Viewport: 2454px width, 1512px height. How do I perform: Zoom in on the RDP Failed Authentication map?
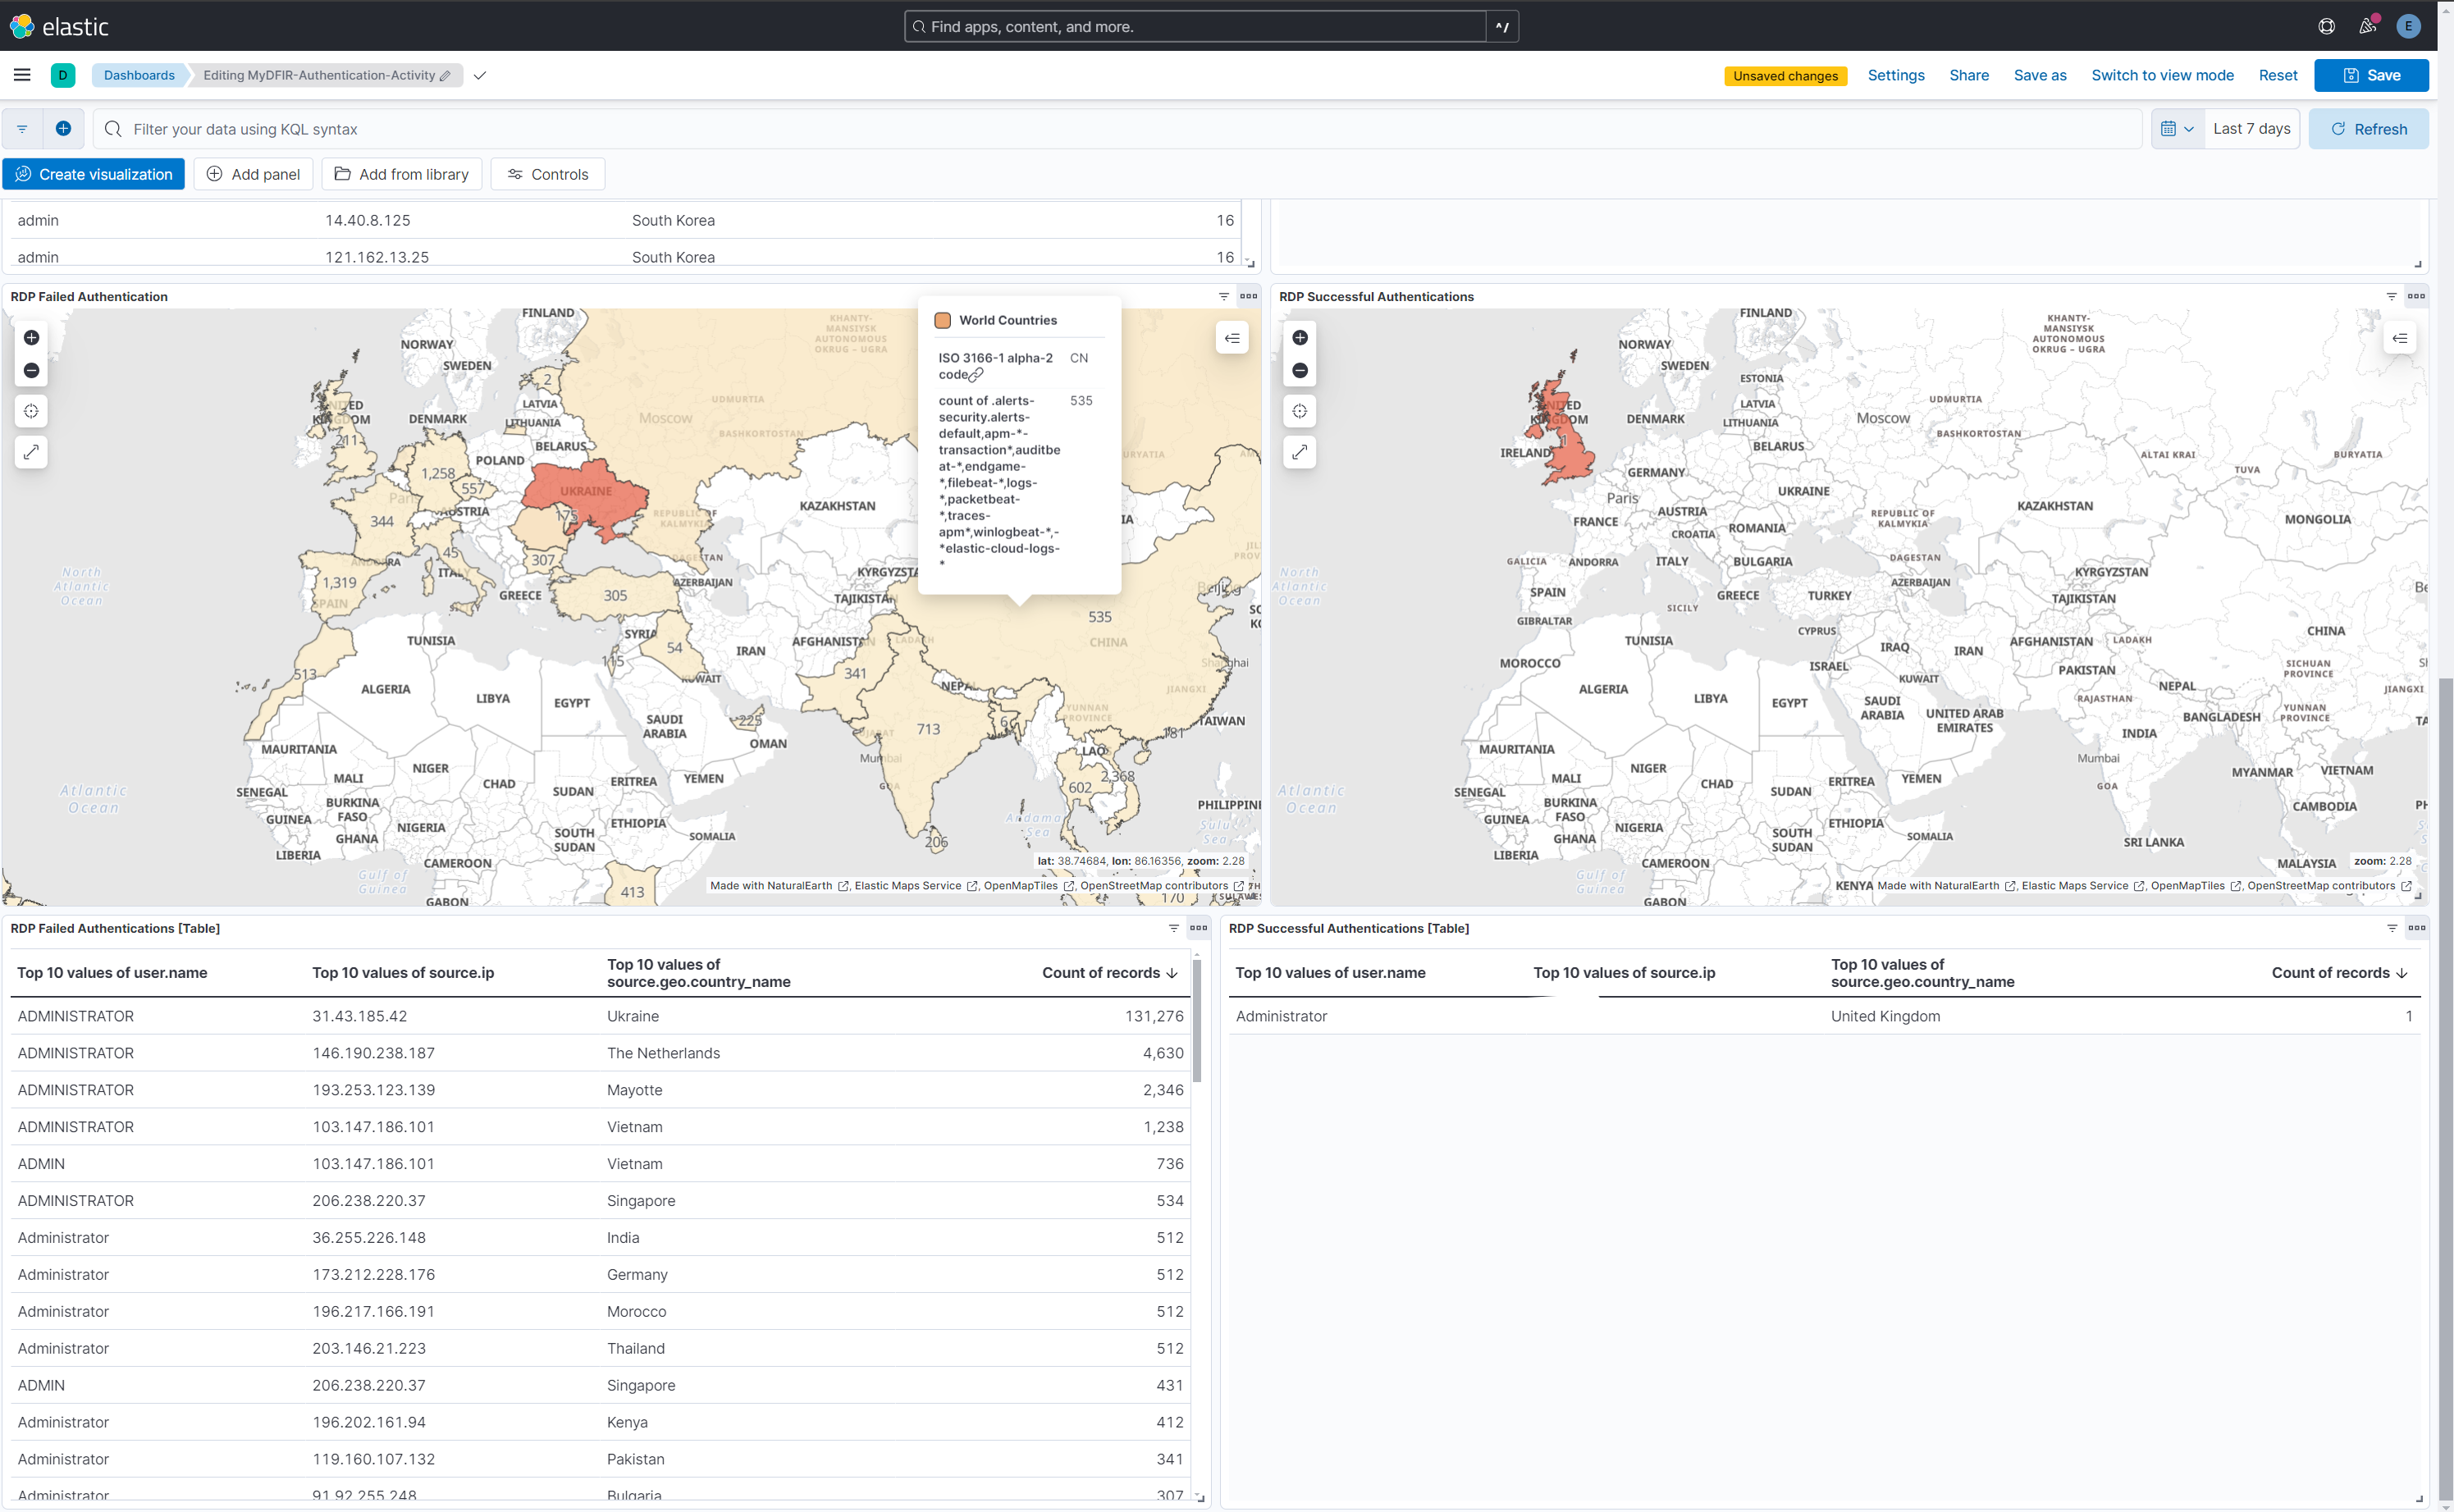[31, 338]
